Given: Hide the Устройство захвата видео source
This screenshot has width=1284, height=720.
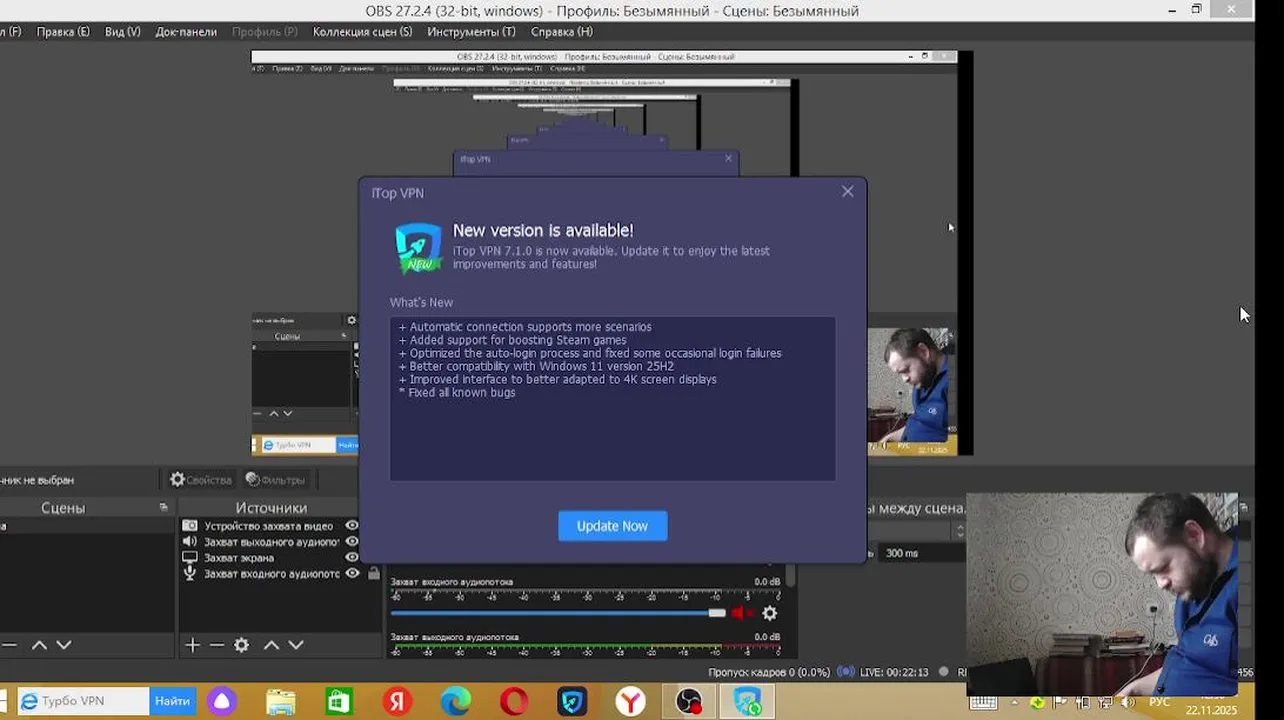Looking at the screenshot, I should tap(352, 526).
